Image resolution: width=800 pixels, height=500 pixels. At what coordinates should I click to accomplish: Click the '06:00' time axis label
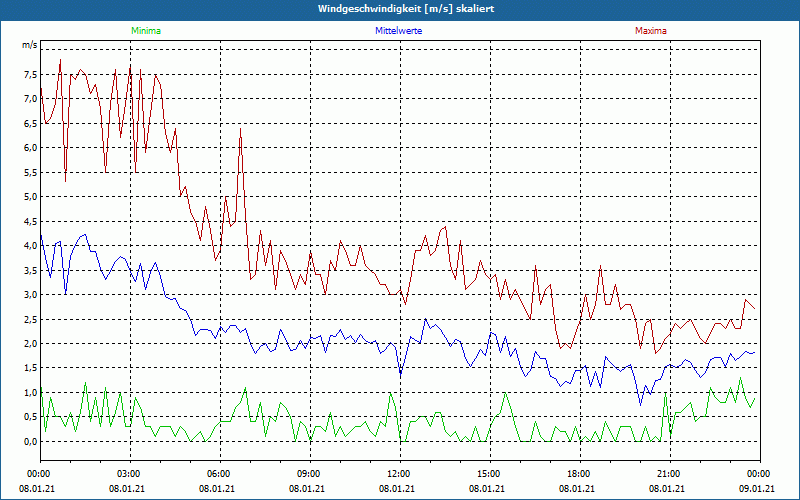220,474
